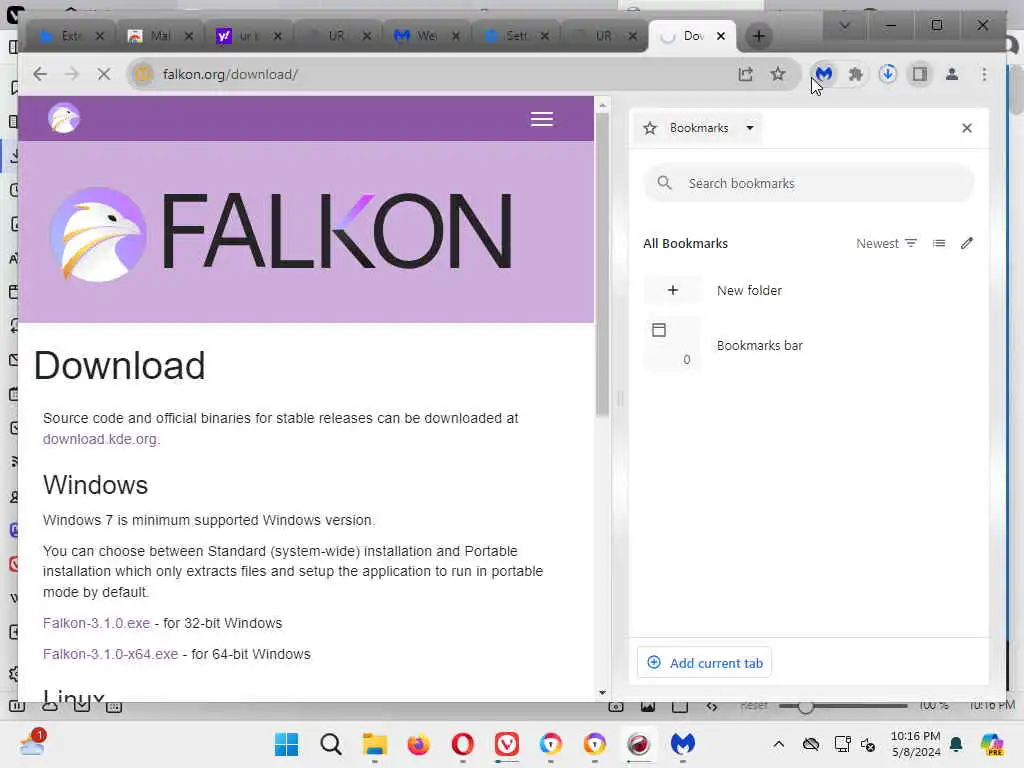
Task: Open Windows Start menu
Action: [286, 744]
